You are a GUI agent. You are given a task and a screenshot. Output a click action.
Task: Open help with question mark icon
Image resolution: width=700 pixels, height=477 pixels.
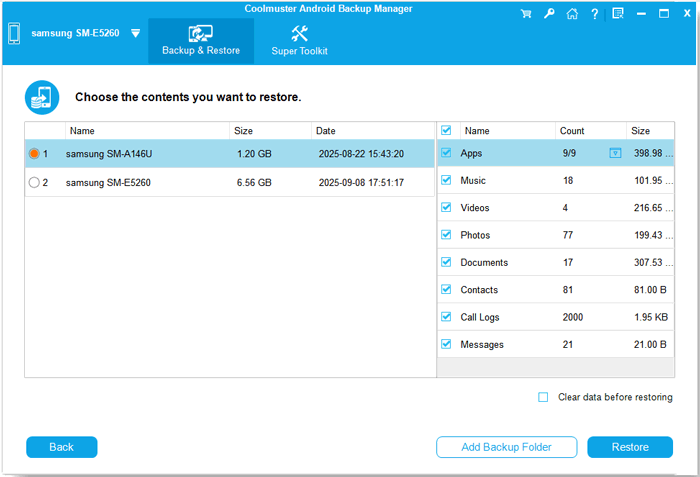point(595,14)
